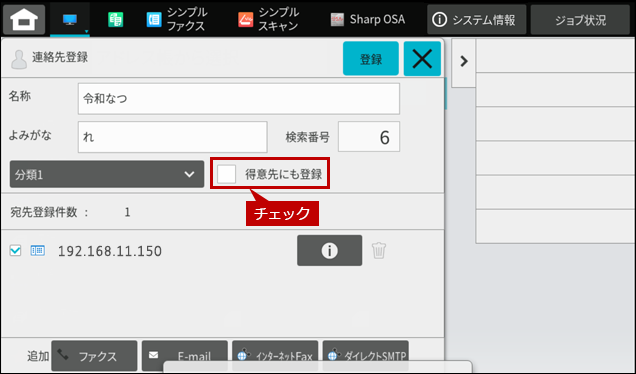636x374 pixels.
Task: Edit the 名称 name field
Action: tap(238, 99)
